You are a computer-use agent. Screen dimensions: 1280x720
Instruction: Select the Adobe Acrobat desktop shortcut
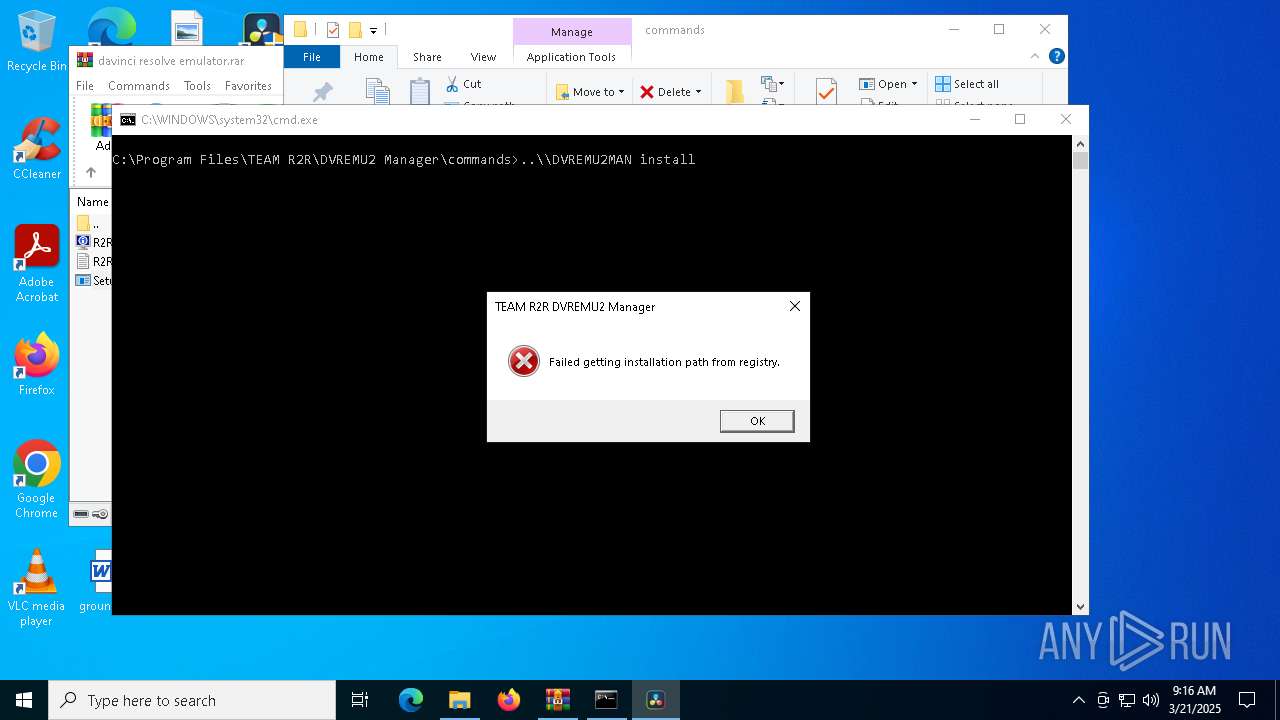[37, 263]
